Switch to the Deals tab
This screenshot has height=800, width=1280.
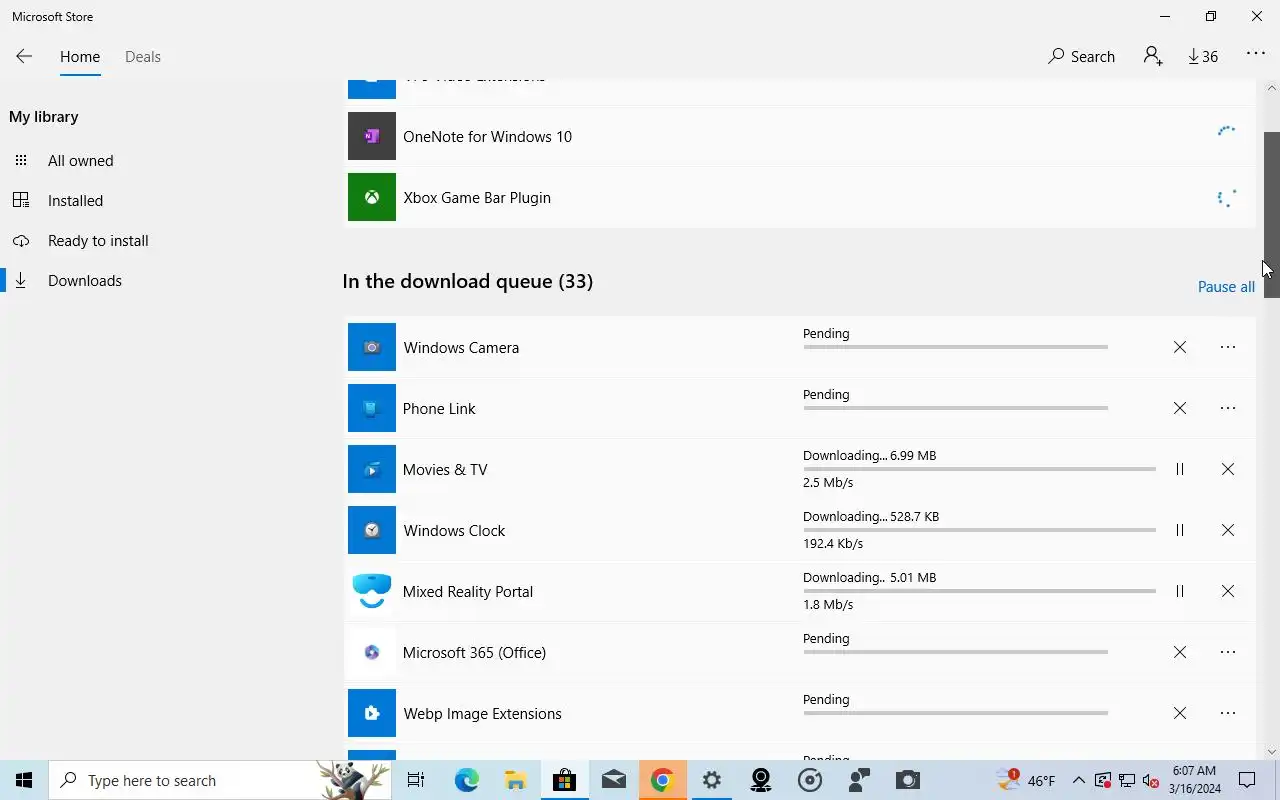pos(143,57)
